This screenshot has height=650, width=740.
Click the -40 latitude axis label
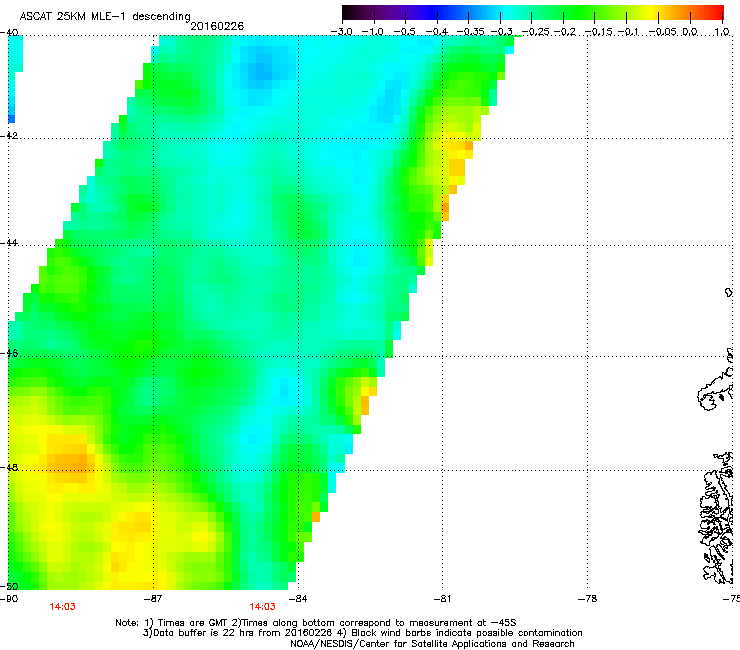[10, 32]
